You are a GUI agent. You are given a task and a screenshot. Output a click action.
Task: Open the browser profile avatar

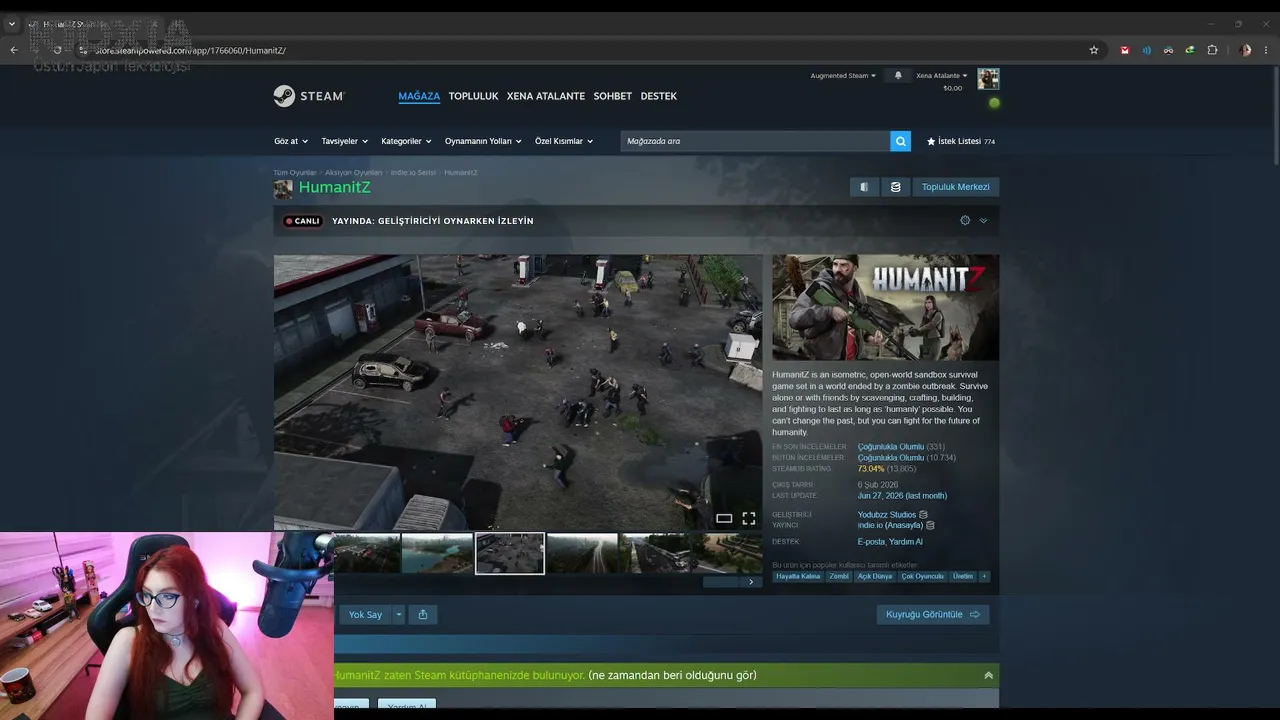point(1245,50)
